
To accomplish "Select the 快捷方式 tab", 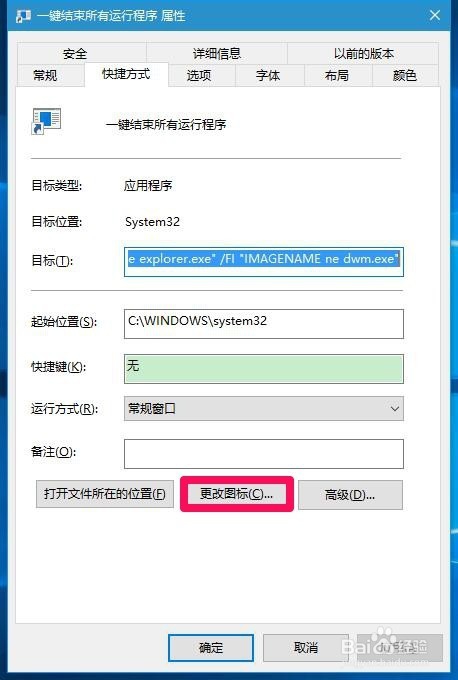I will [x=126, y=74].
